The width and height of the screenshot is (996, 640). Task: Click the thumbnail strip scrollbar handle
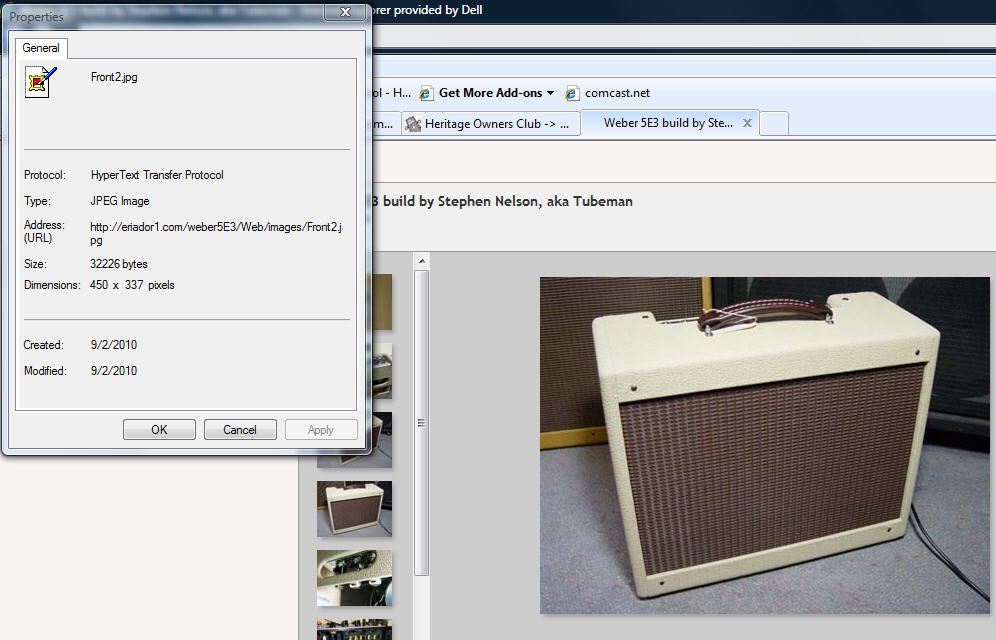click(421, 423)
